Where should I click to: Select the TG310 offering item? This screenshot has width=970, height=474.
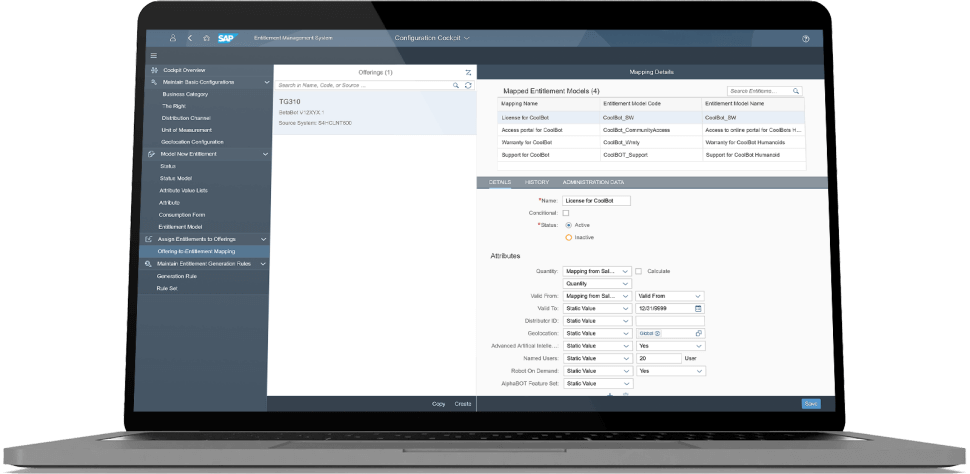(375, 112)
